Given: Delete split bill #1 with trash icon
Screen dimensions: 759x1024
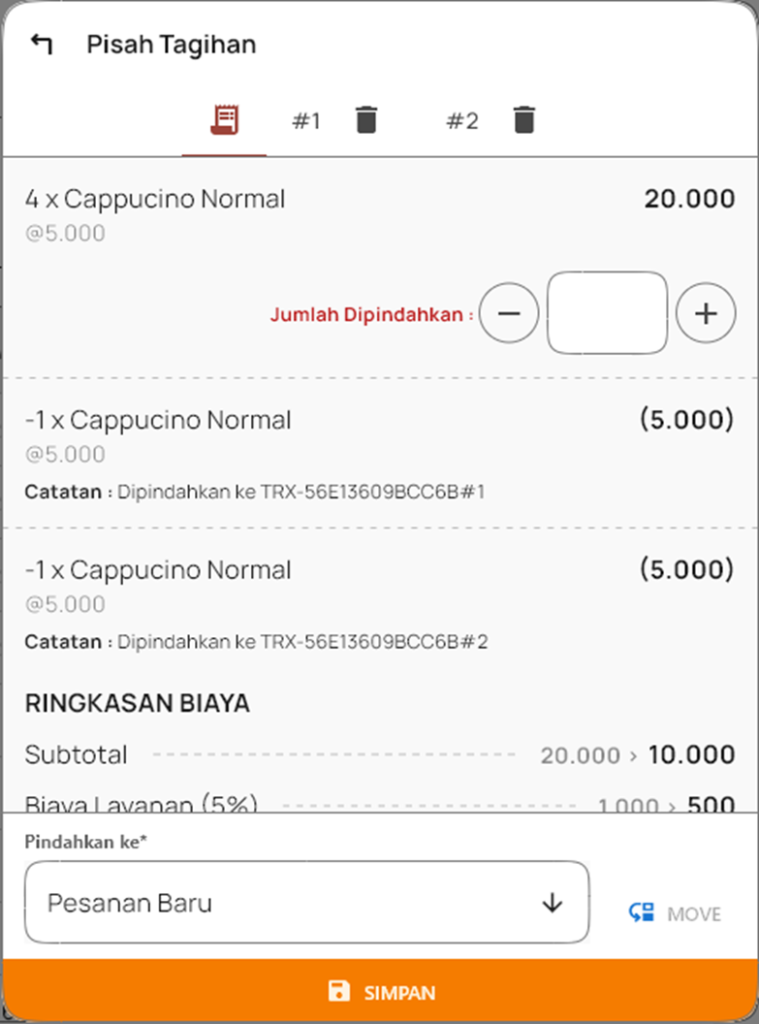Looking at the screenshot, I should (367, 121).
